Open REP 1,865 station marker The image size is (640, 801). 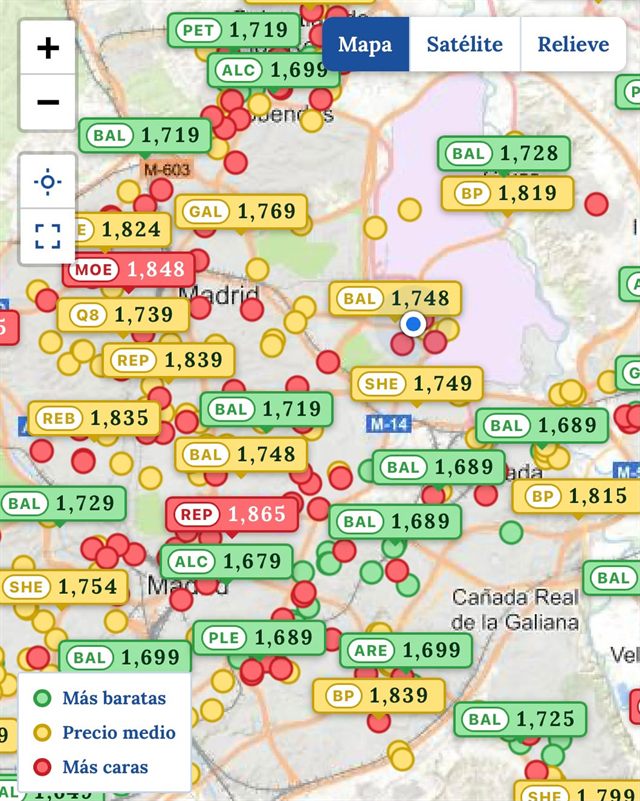point(232,514)
